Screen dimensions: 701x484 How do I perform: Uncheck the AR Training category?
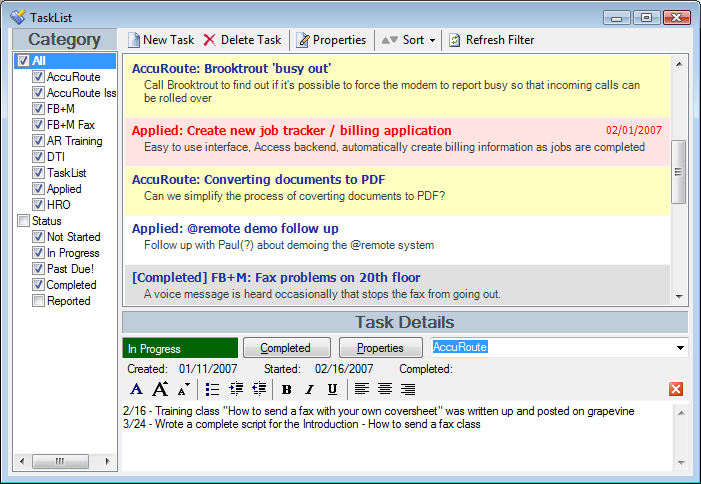pyautogui.click(x=38, y=141)
